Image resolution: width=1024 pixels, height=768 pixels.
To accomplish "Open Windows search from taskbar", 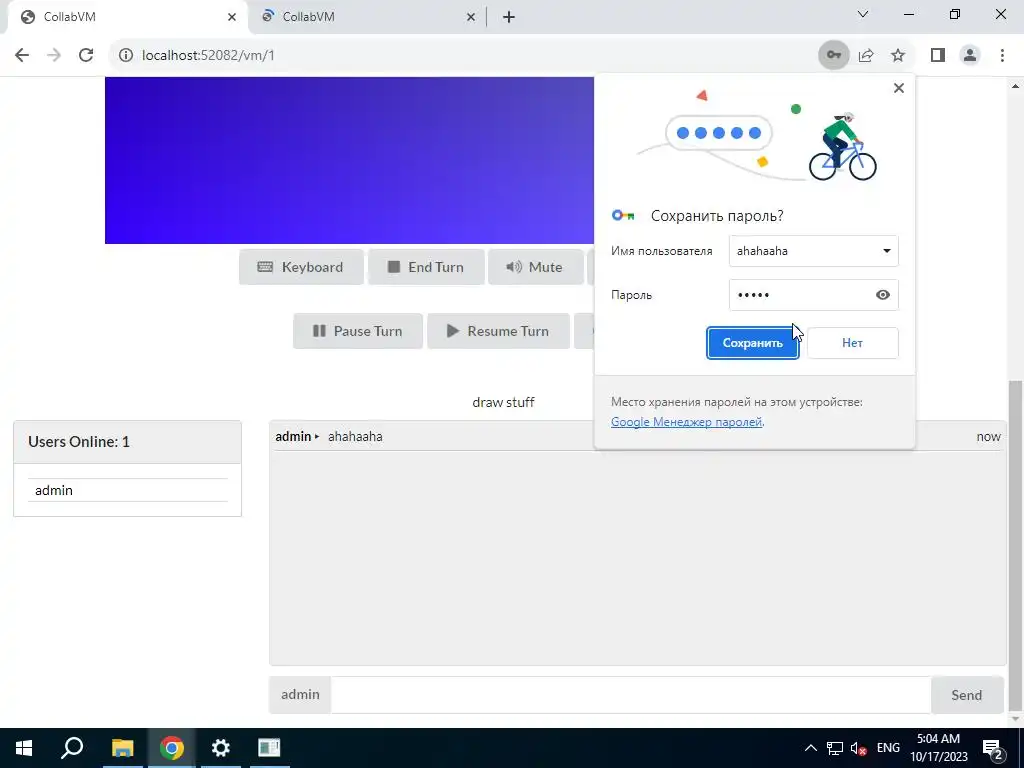I will click(72, 748).
